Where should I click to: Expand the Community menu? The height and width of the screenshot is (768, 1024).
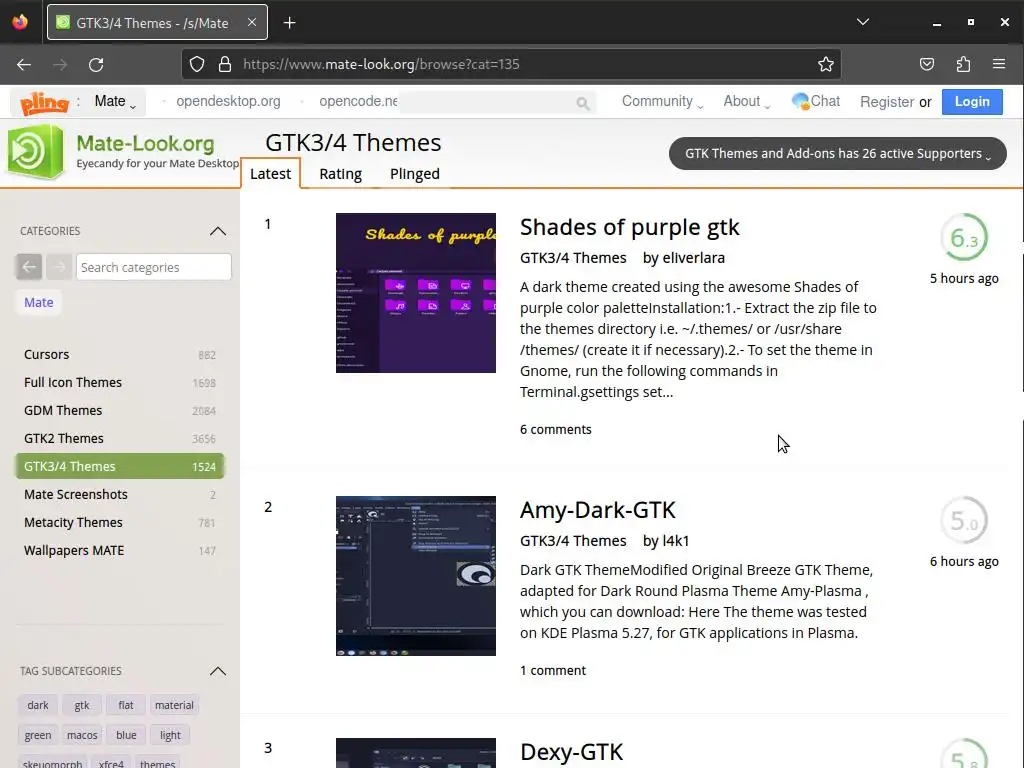(x=662, y=102)
